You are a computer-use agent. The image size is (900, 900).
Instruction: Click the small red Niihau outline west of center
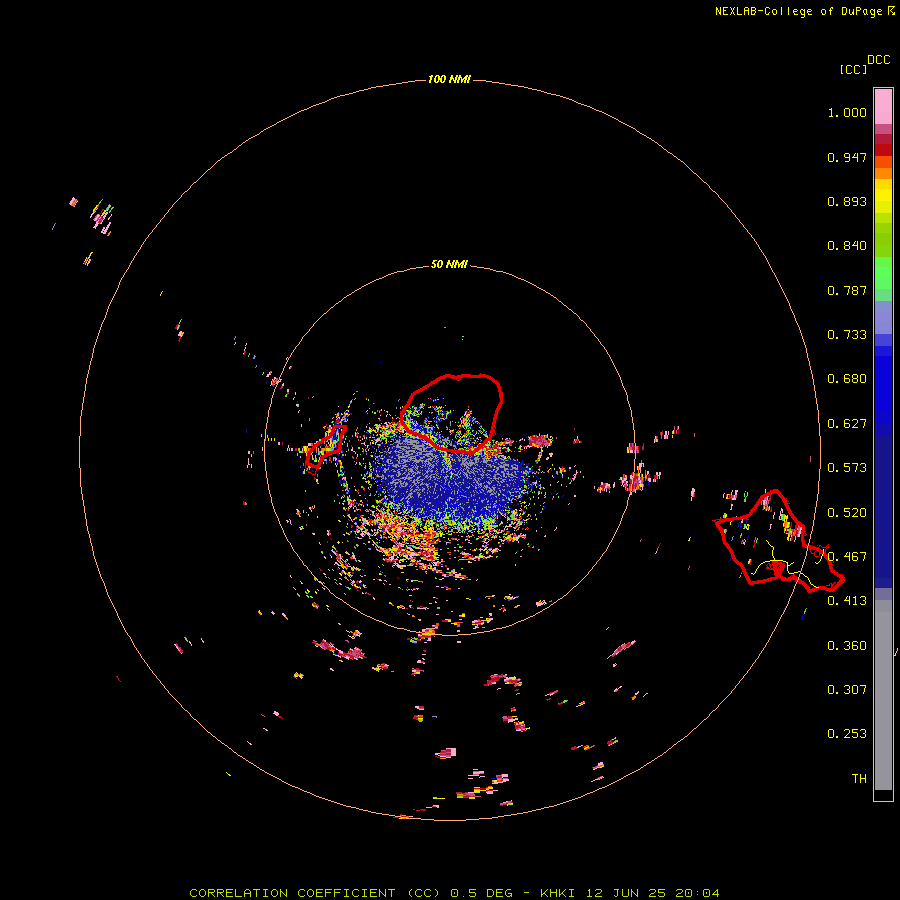(x=326, y=447)
